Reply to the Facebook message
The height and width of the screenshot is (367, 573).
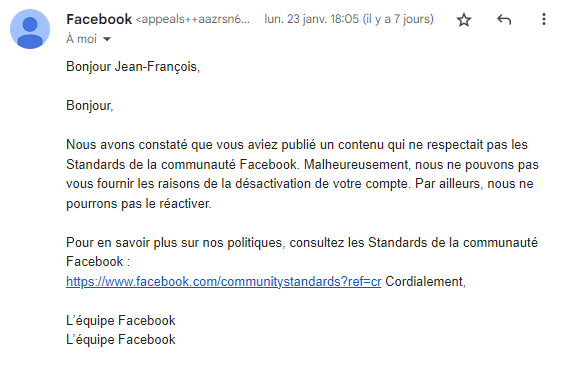pyautogui.click(x=504, y=19)
